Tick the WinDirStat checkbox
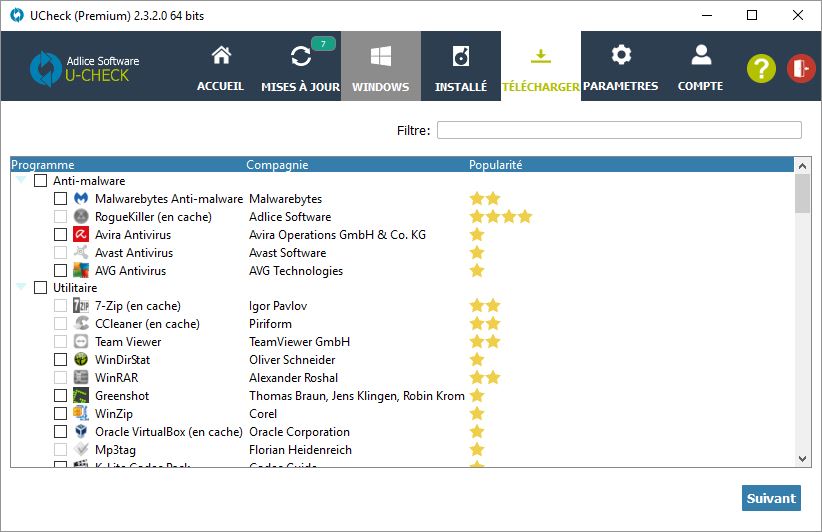Viewport: 822px width, 532px height. click(61, 360)
